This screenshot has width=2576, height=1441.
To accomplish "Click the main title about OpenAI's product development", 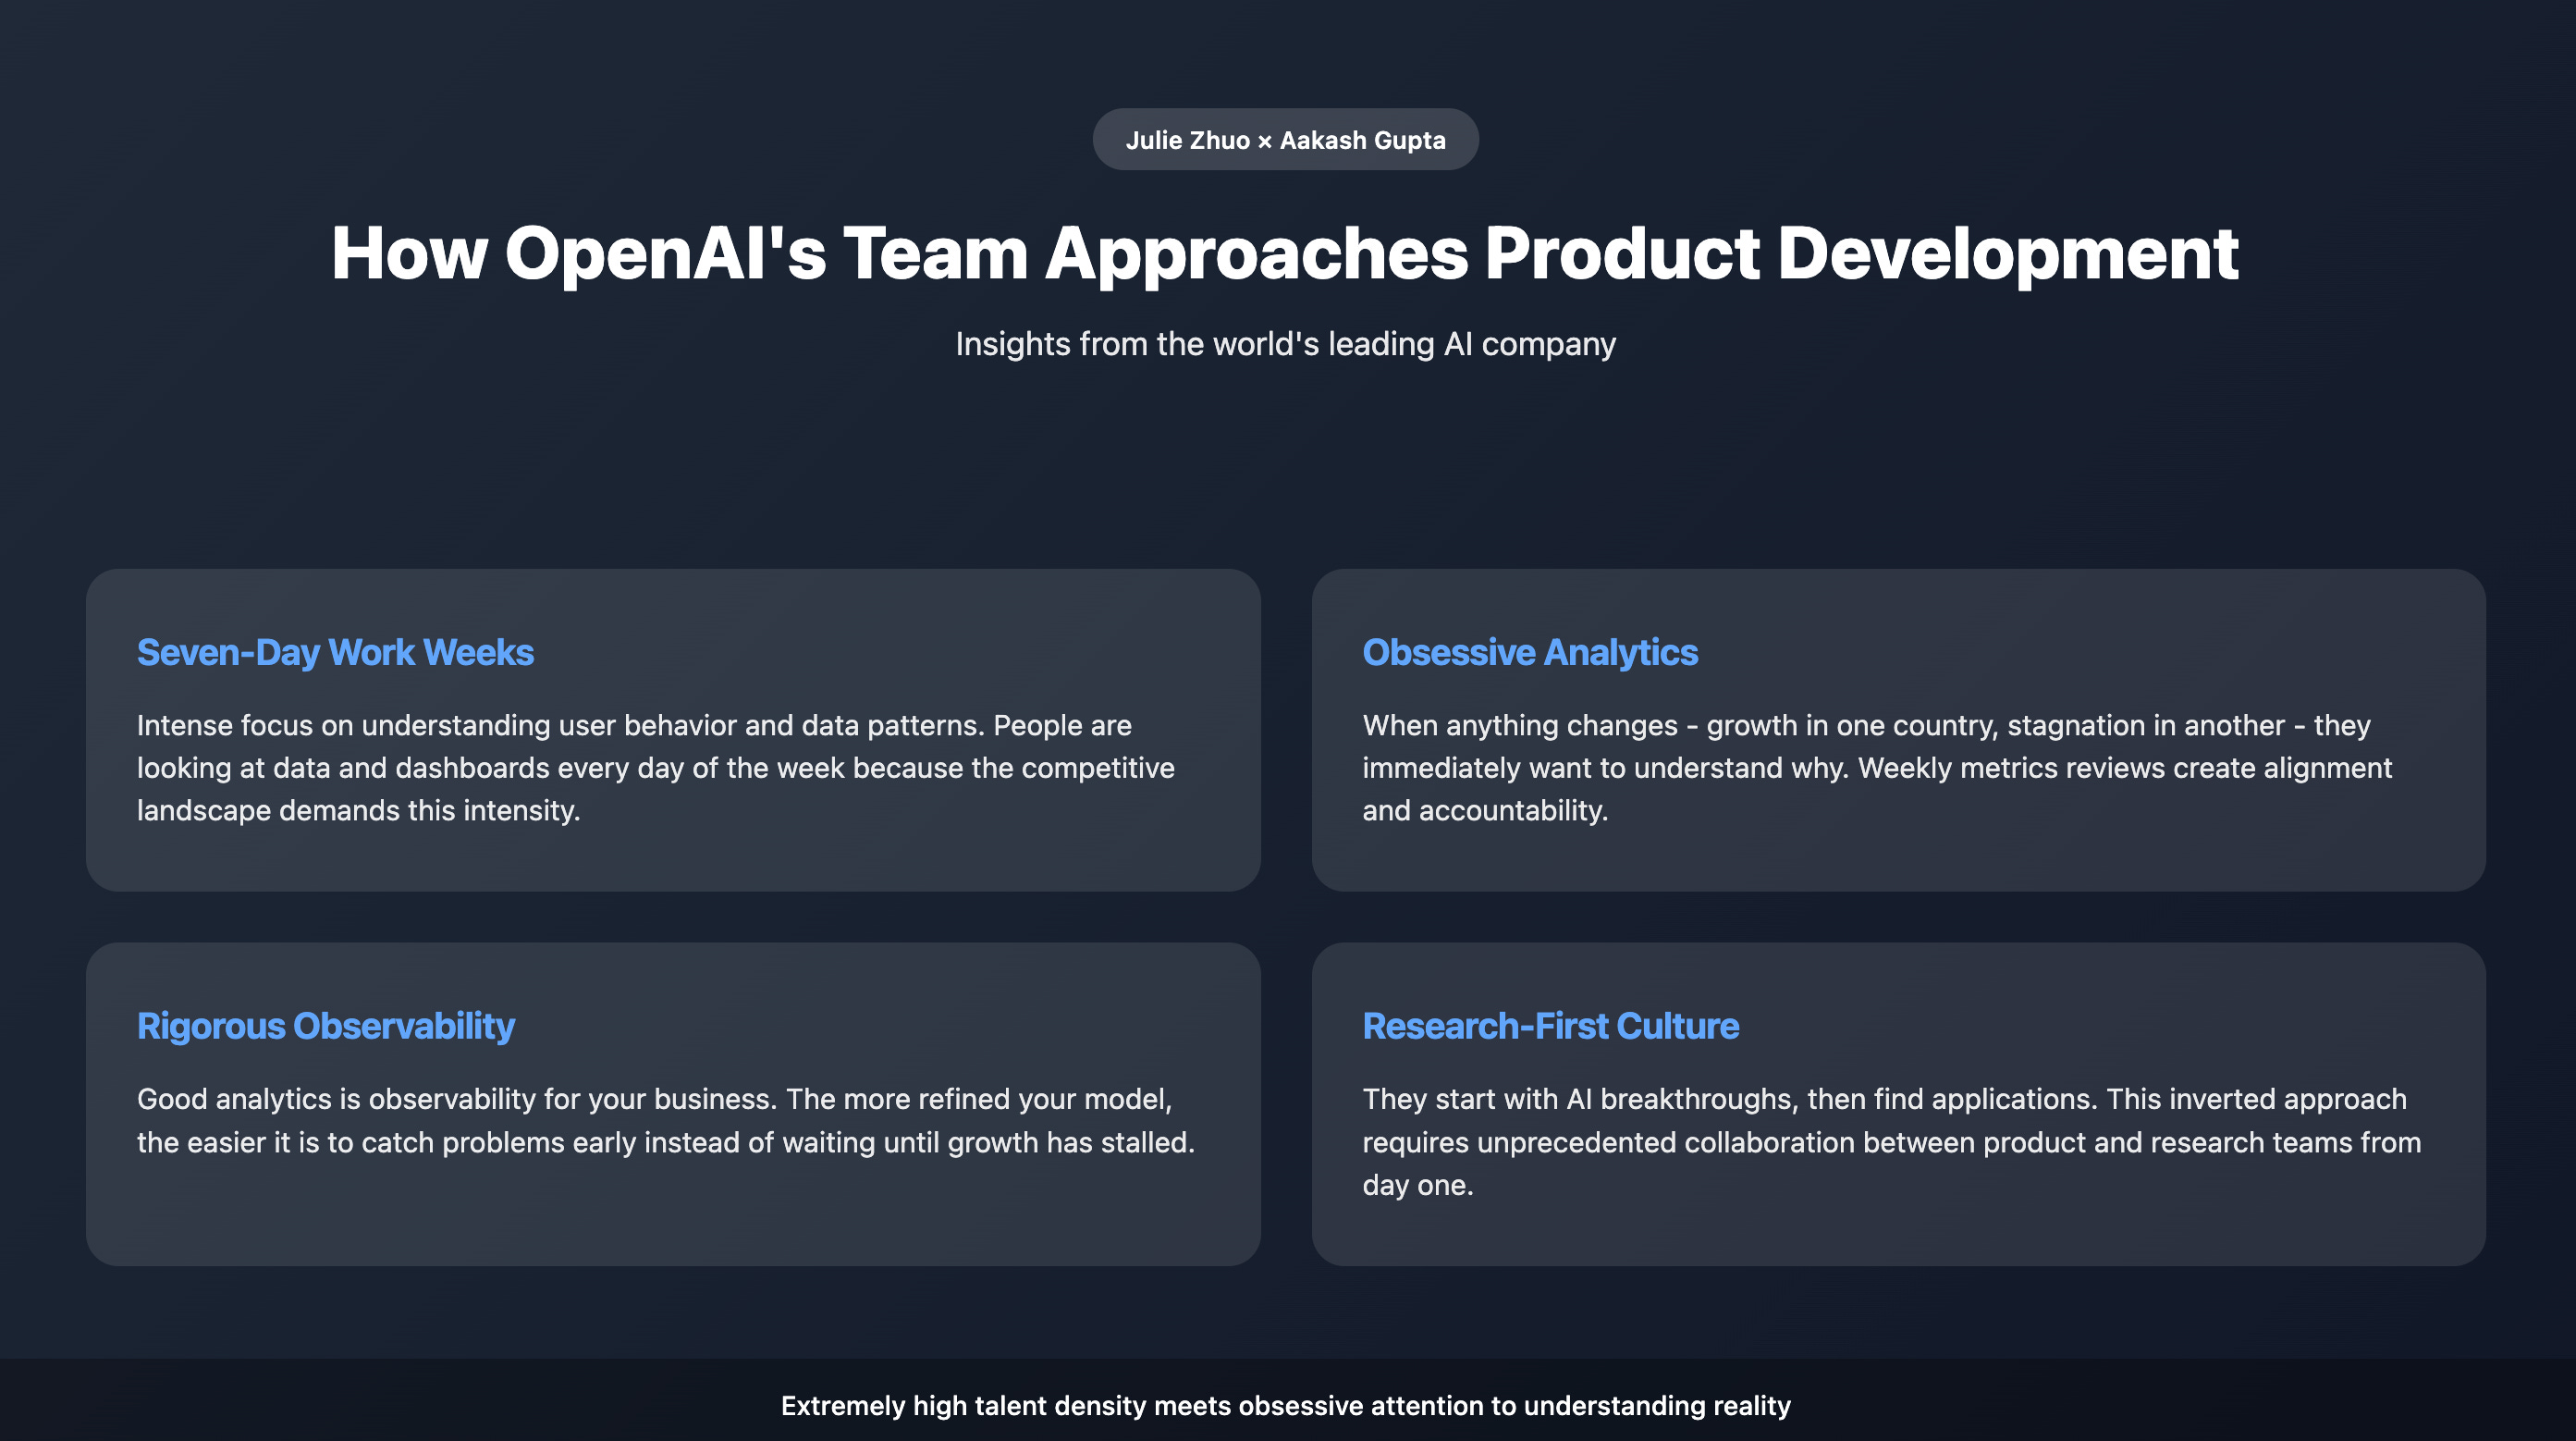I will pos(1285,253).
